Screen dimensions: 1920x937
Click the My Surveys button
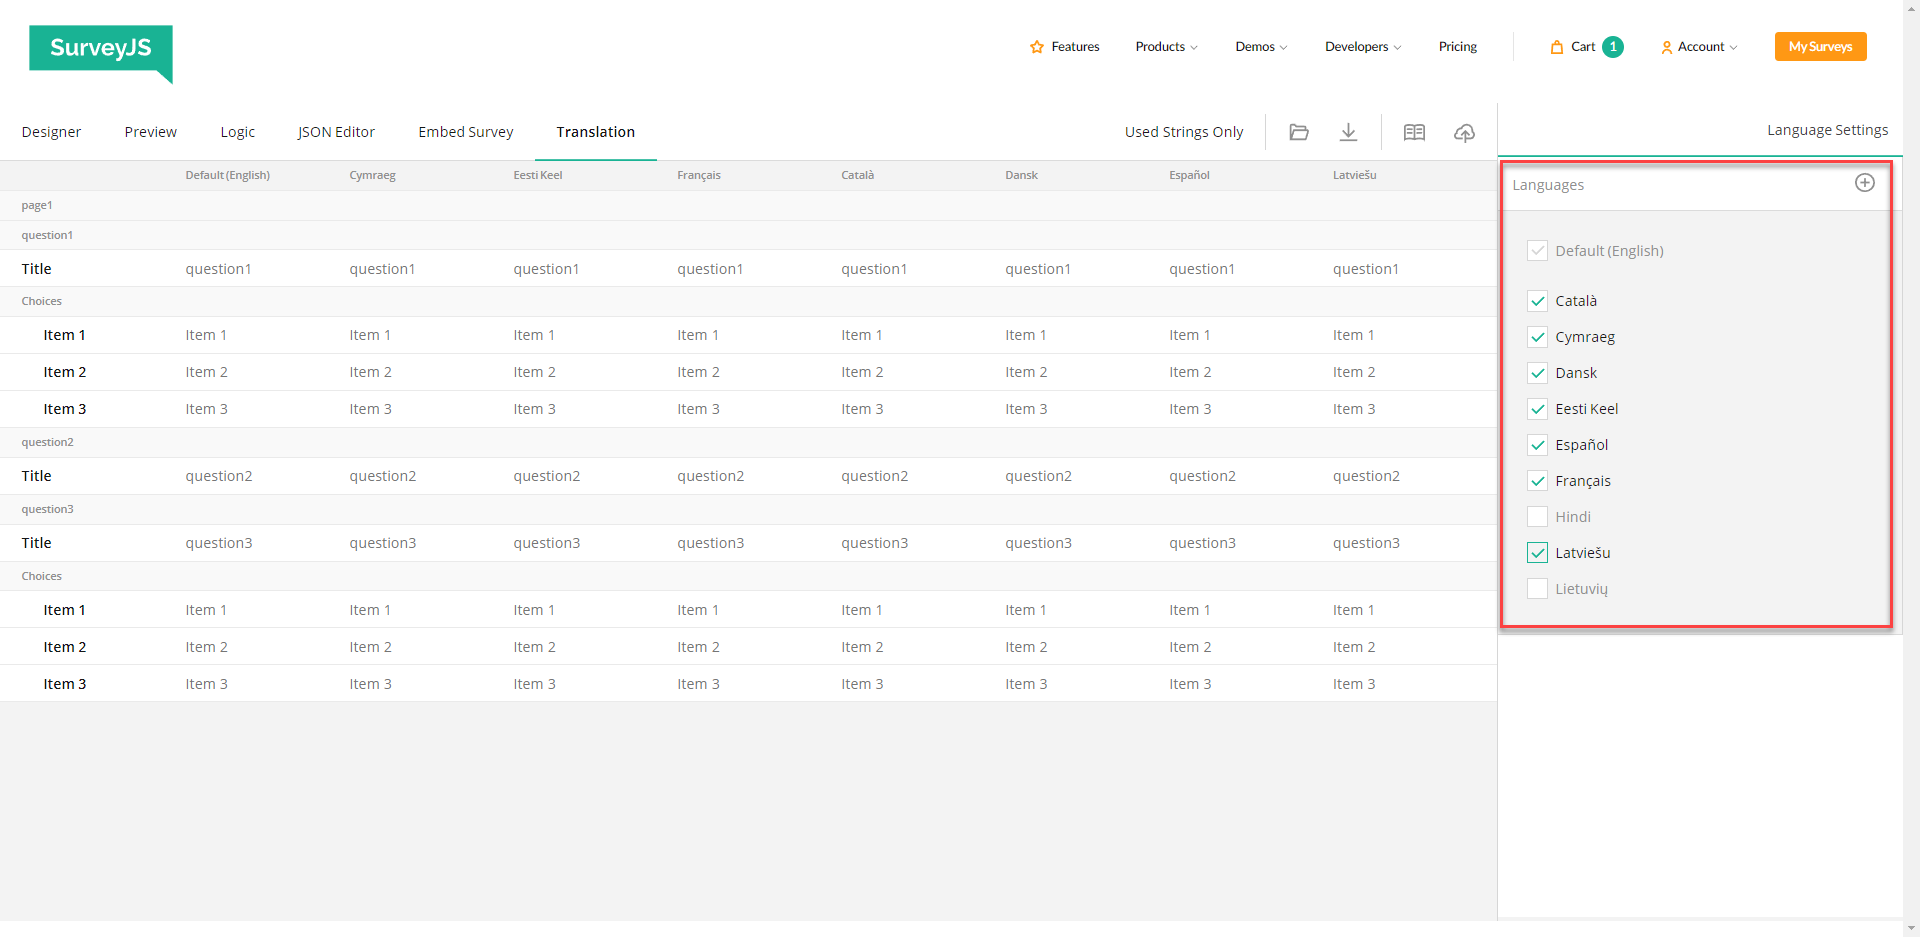1819,46
